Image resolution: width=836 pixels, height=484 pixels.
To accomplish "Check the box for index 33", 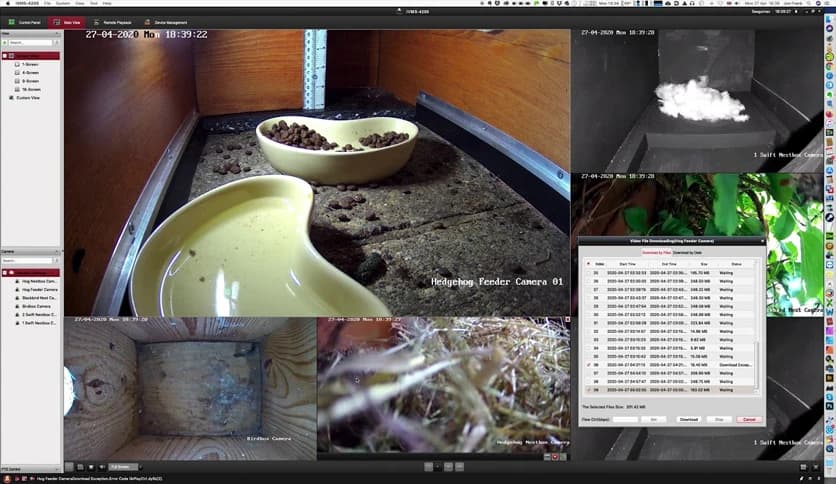I will point(589,340).
